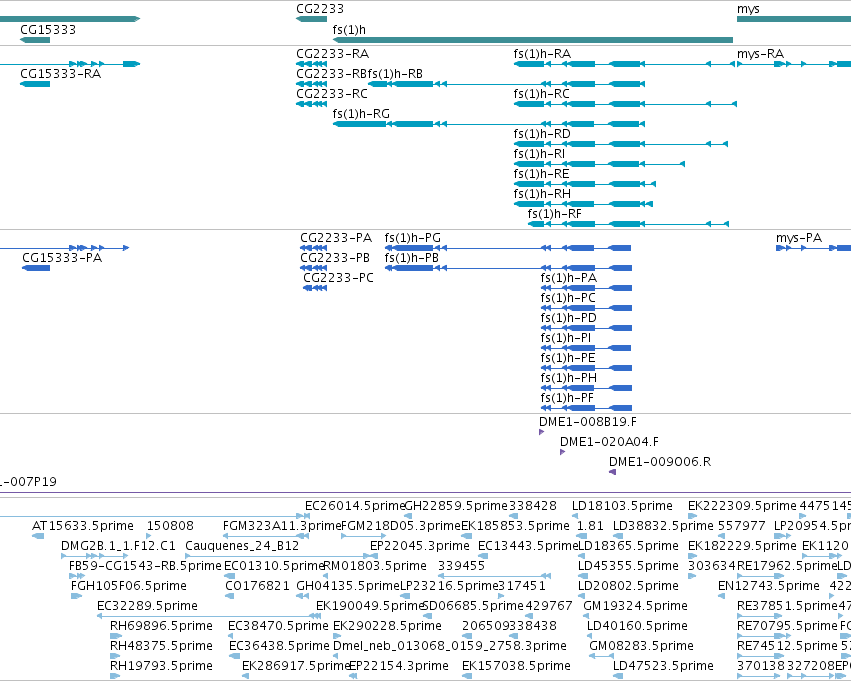Open transcript CG15333-RA
The height and width of the screenshot is (681, 851).
60,74
